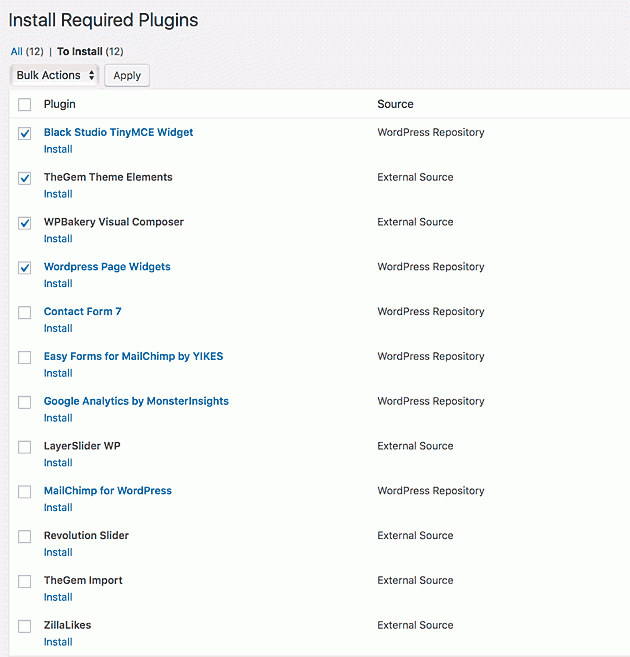The height and width of the screenshot is (657, 630).
Task: Click Install under Black Studio TinyMCE Widget
Action: point(58,149)
